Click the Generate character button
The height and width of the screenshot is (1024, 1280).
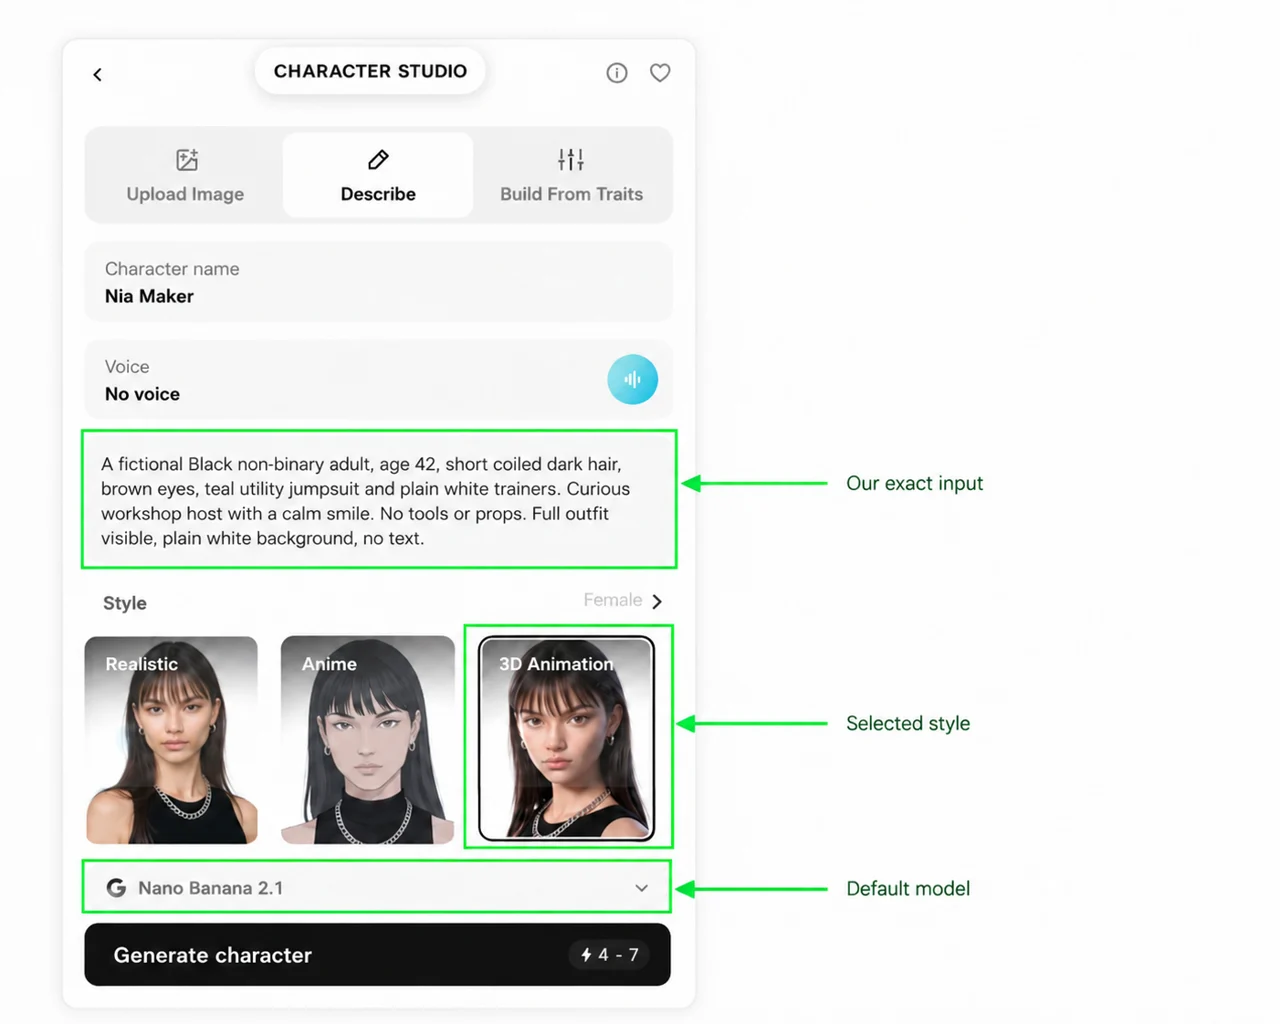[377, 955]
